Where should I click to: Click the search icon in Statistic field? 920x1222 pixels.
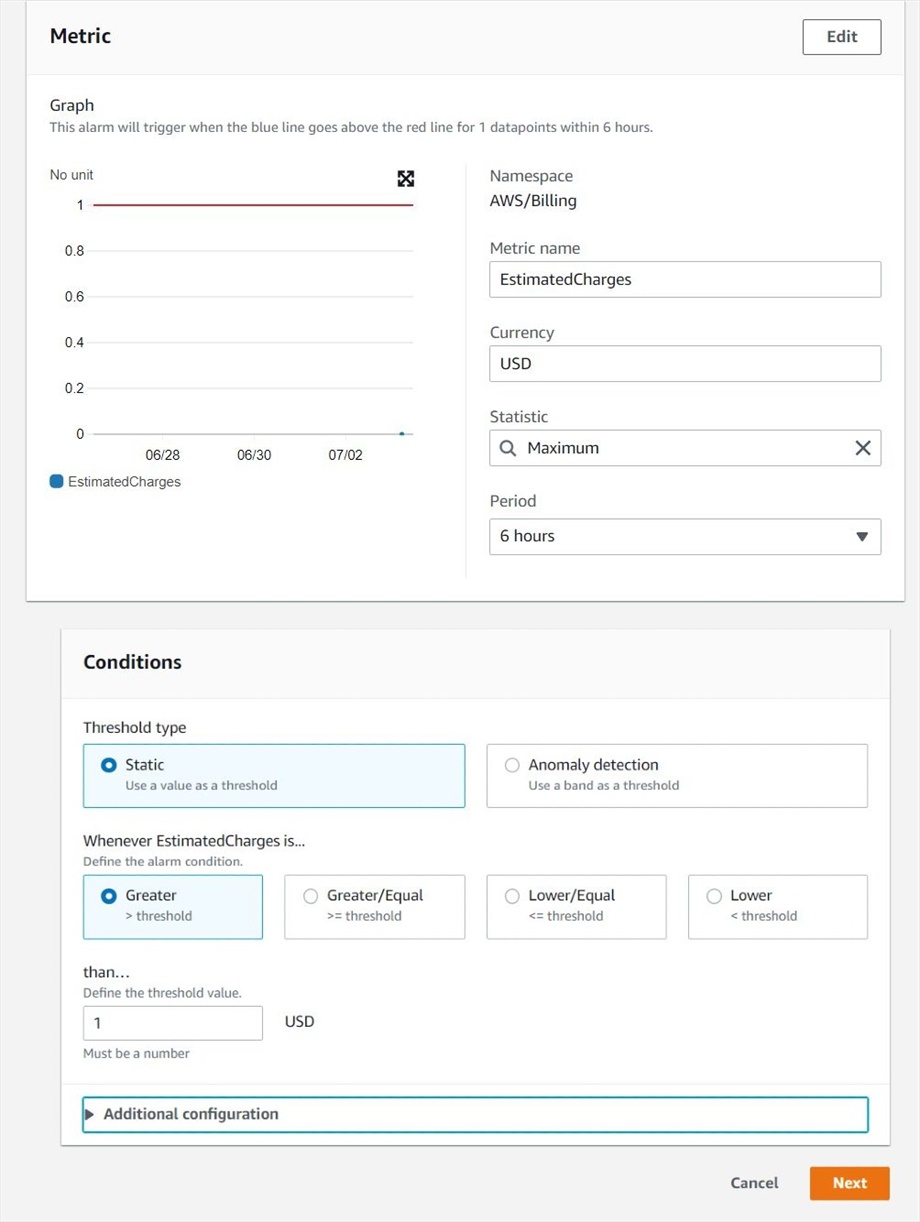click(x=508, y=448)
